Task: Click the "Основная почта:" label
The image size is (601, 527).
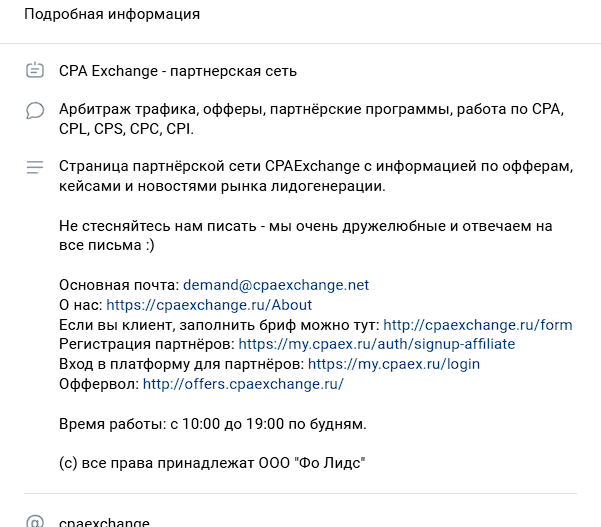Action: tap(119, 285)
